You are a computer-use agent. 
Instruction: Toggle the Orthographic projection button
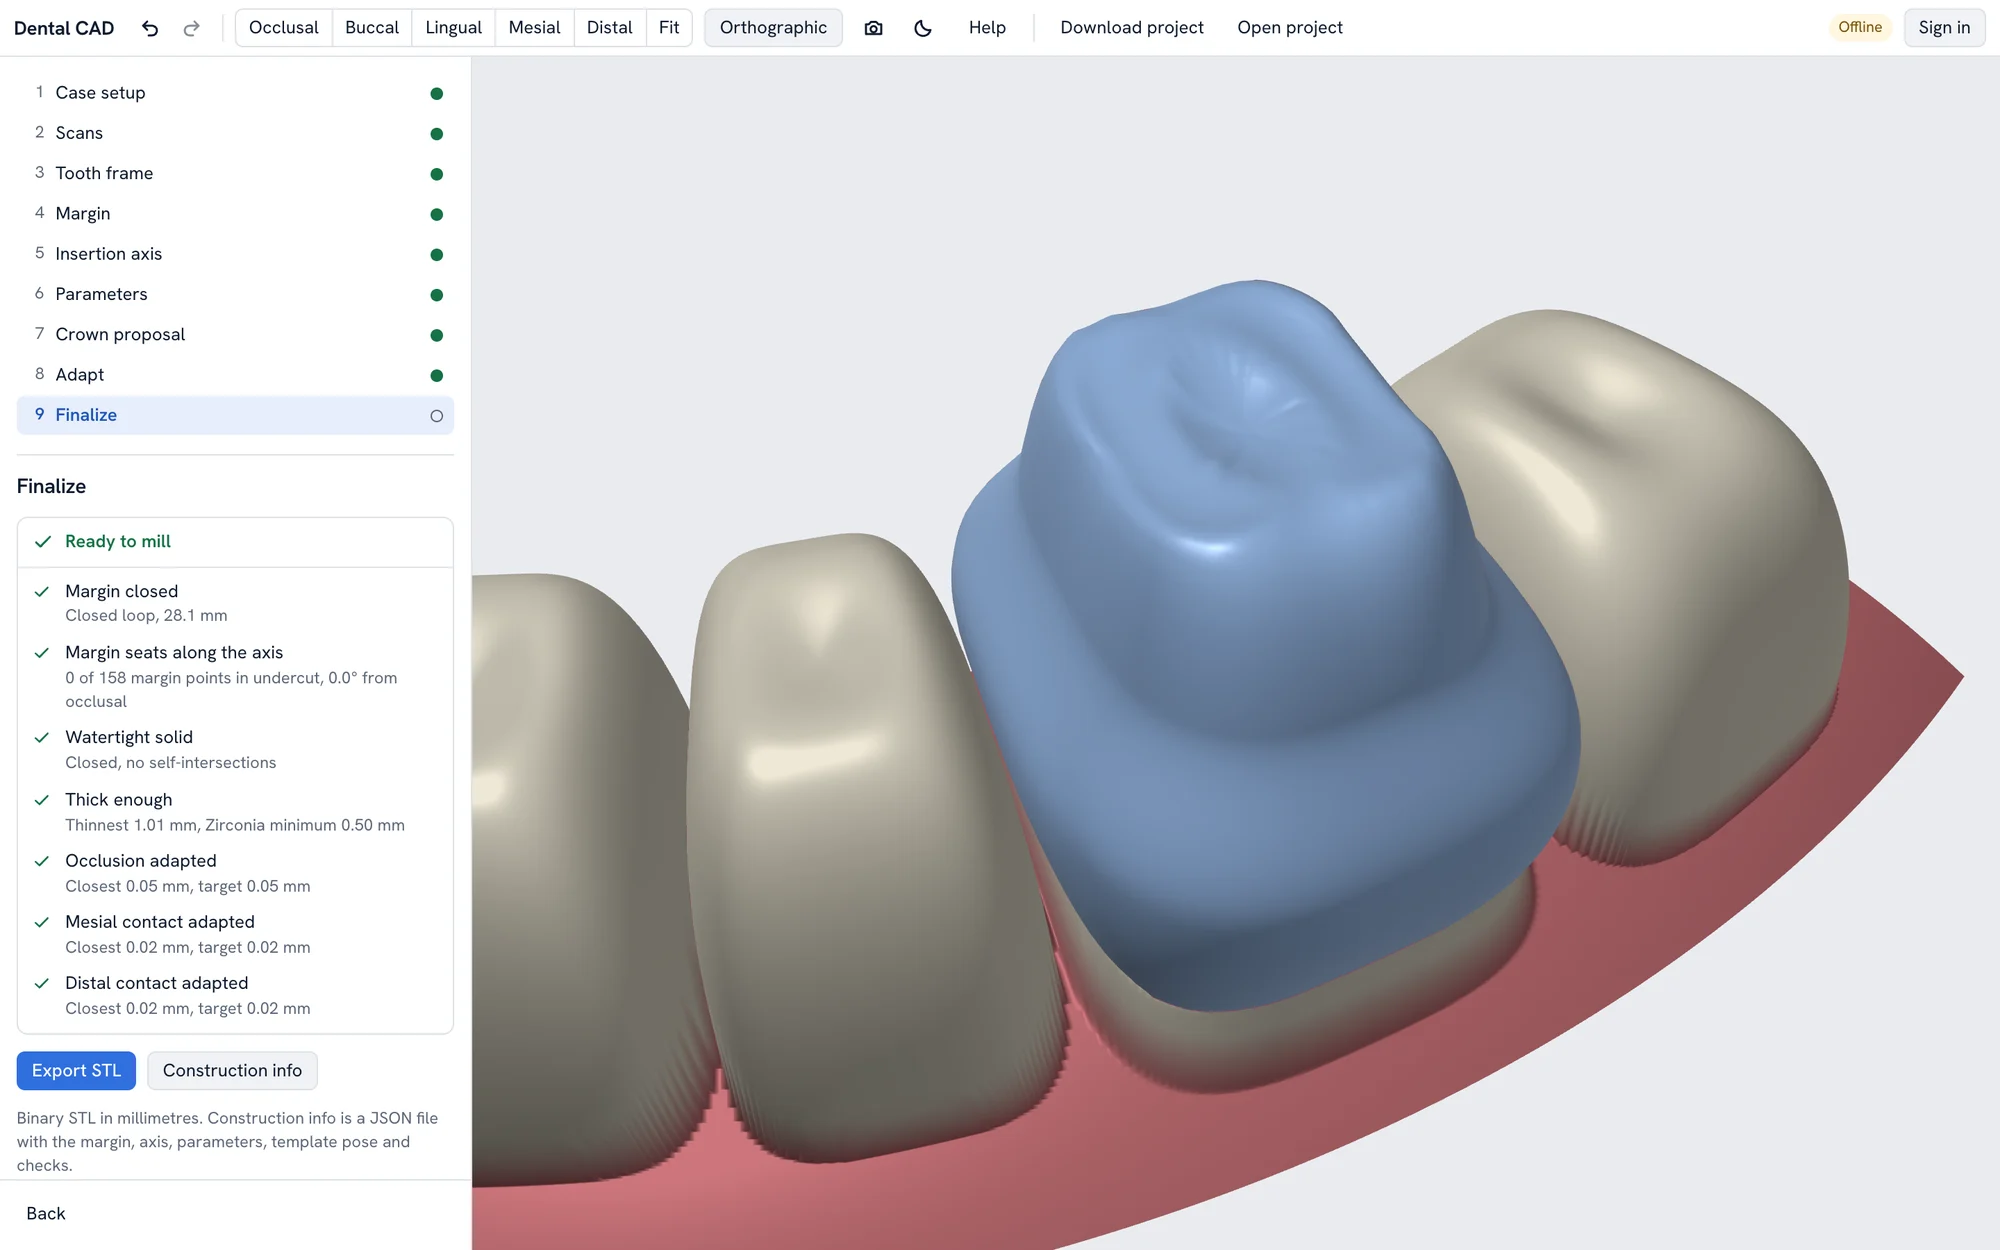(x=773, y=28)
